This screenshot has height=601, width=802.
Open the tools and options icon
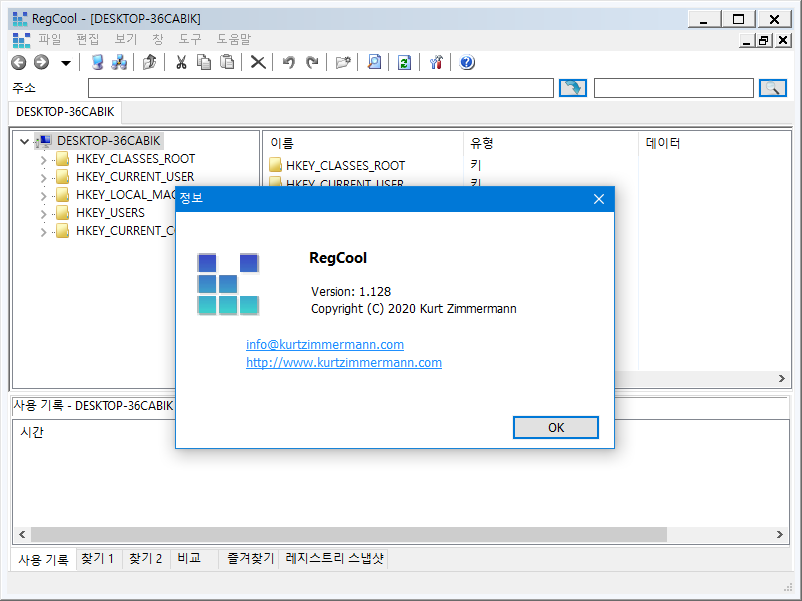(x=436, y=62)
